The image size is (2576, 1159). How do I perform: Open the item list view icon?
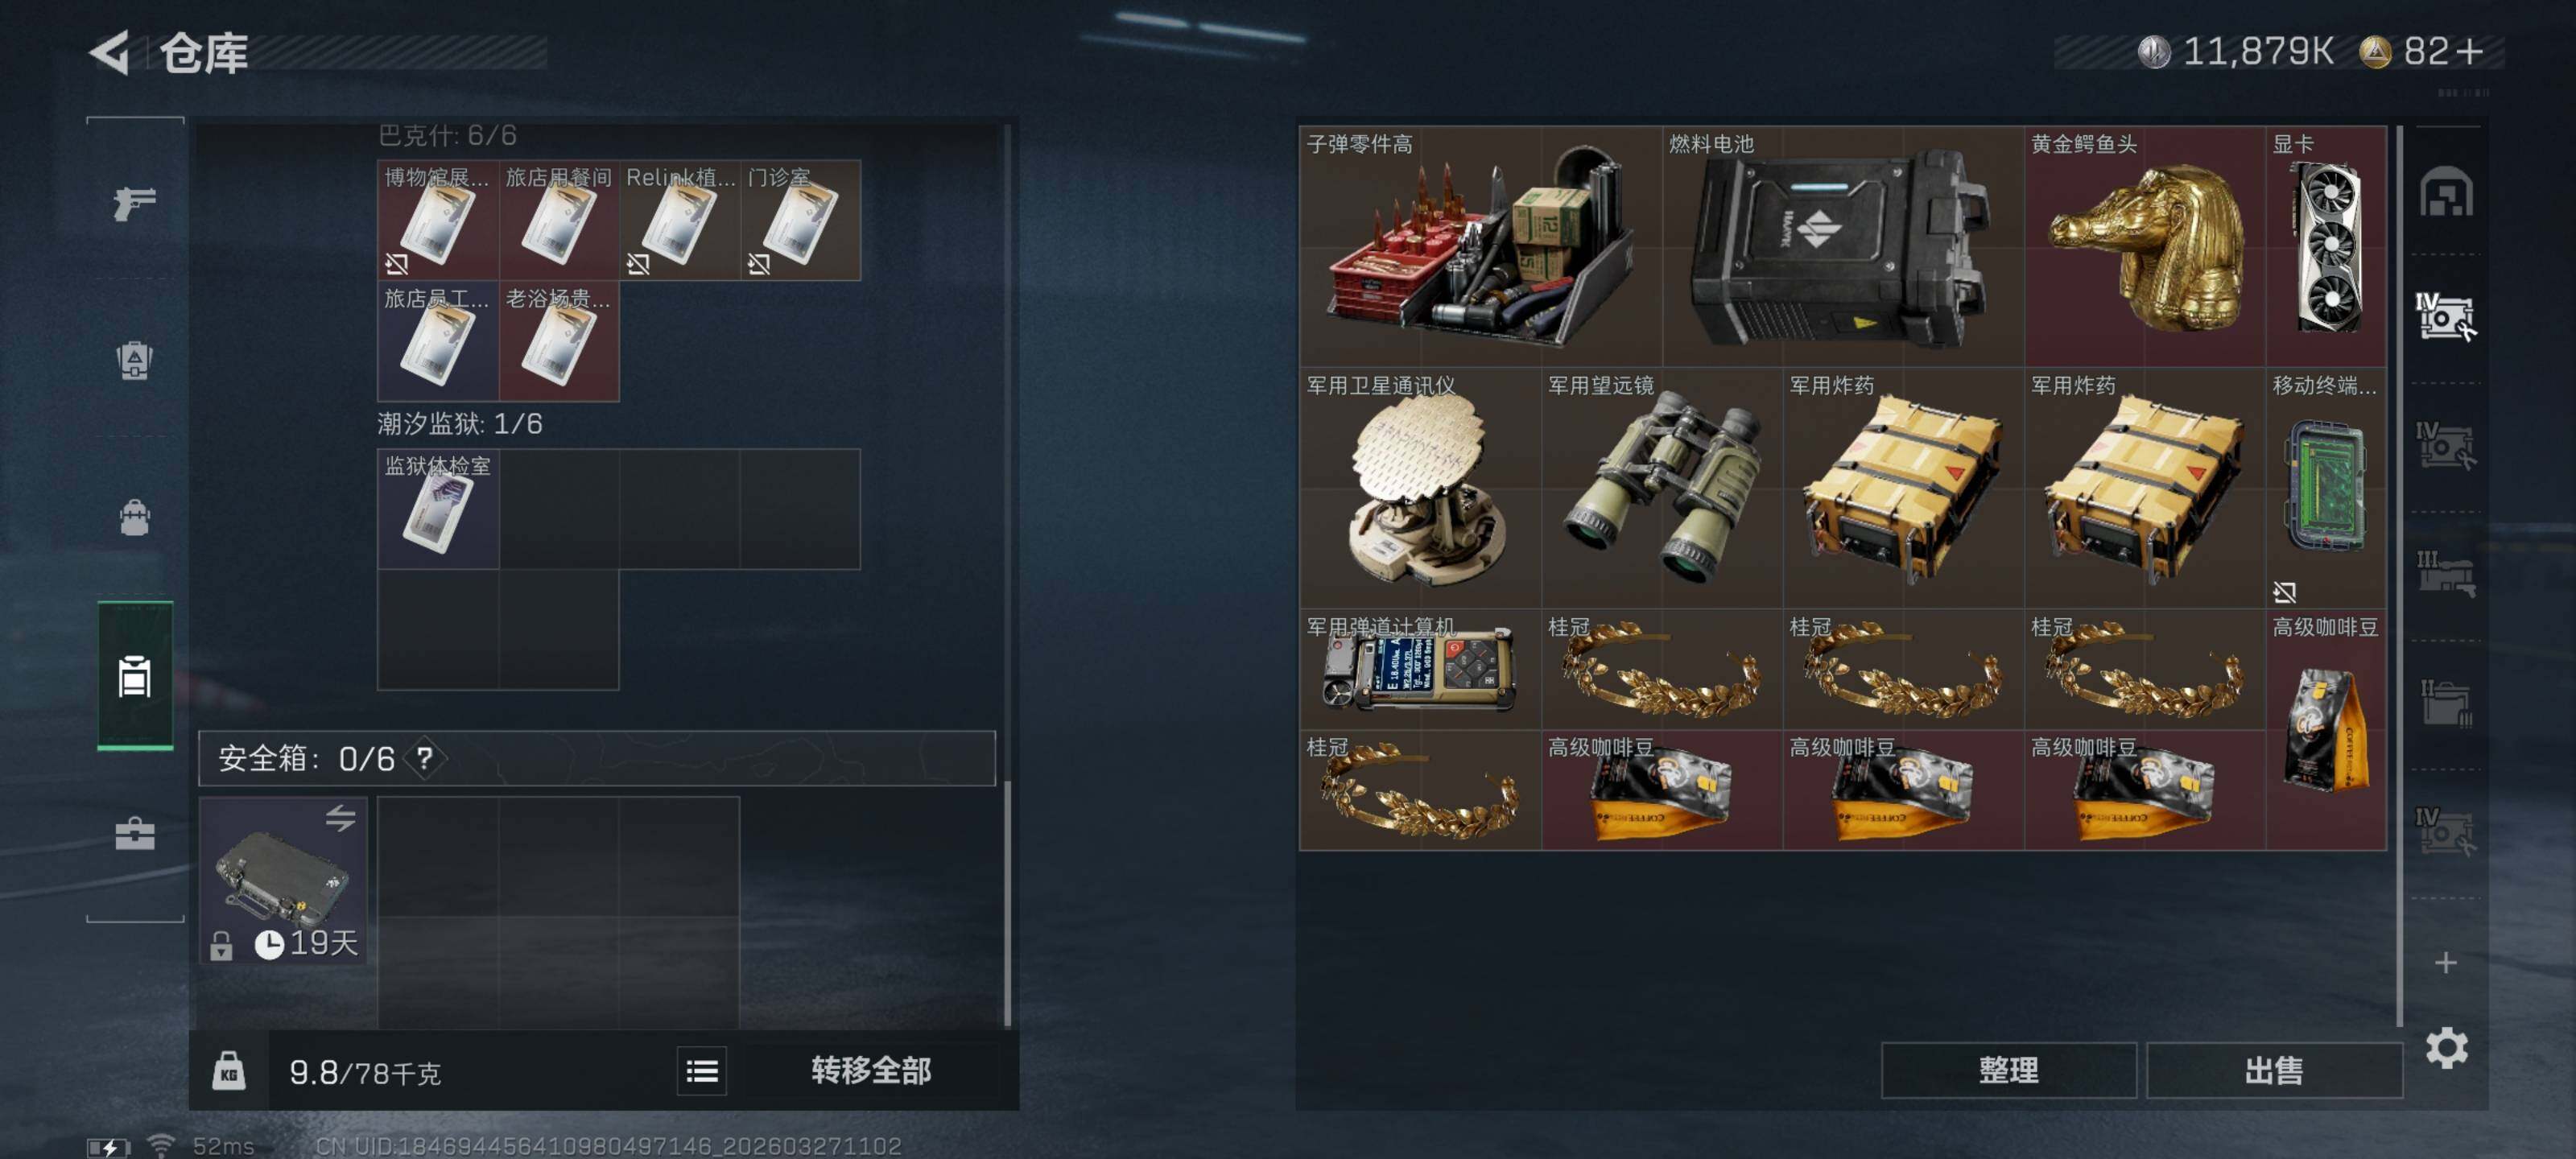(x=702, y=1071)
